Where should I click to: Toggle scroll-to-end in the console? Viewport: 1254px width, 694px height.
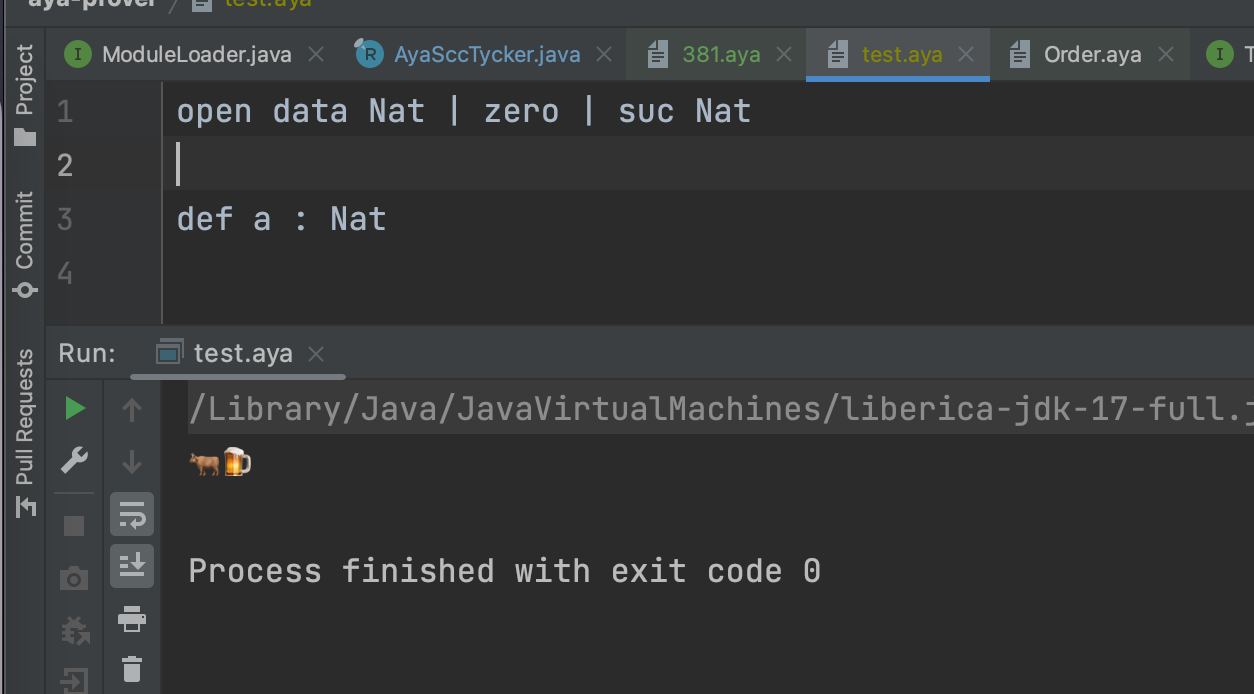[x=131, y=565]
